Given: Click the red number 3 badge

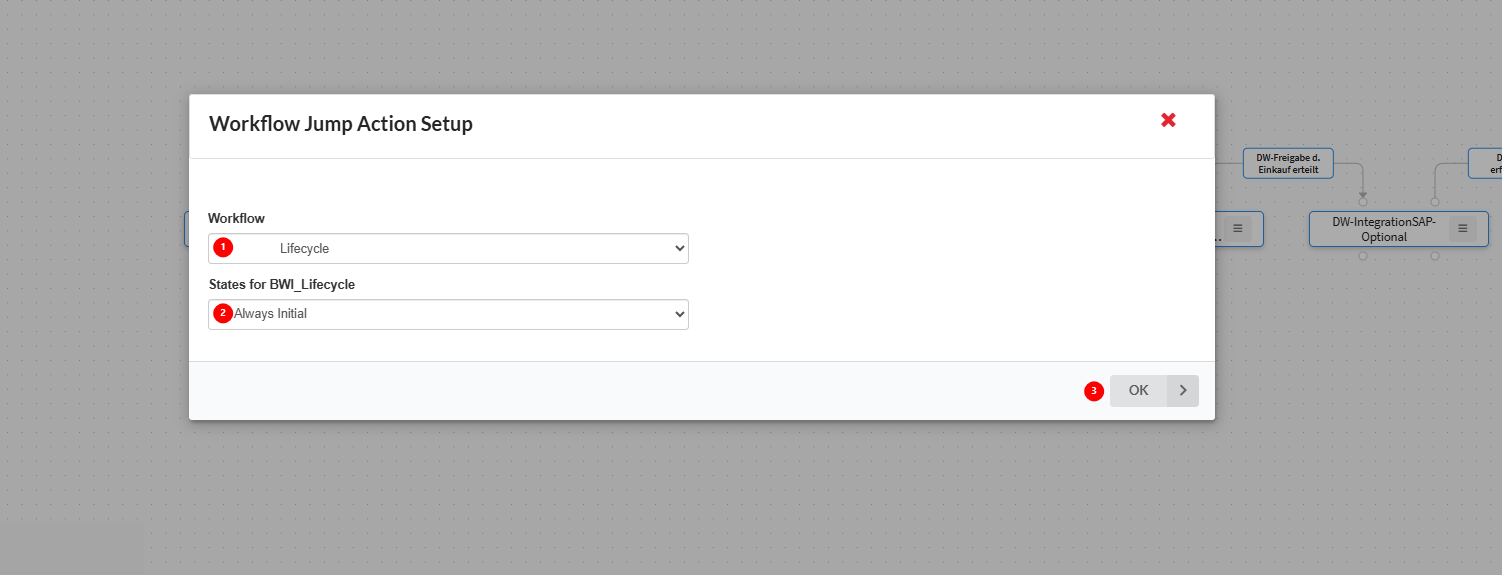Looking at the screenshot, I should [1094, 391].
